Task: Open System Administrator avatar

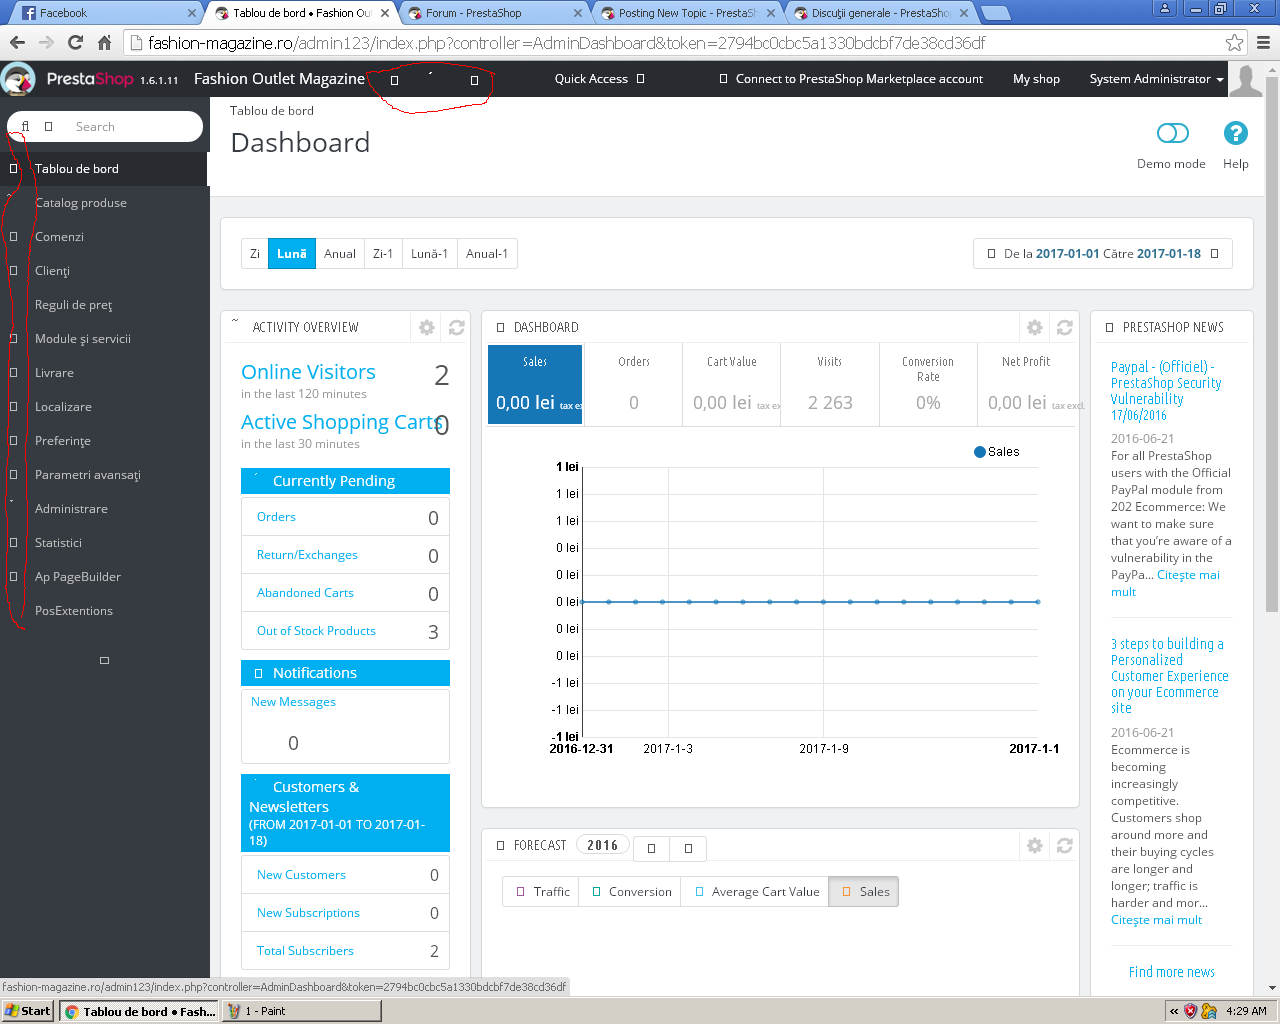Action: pos(1245,79)
